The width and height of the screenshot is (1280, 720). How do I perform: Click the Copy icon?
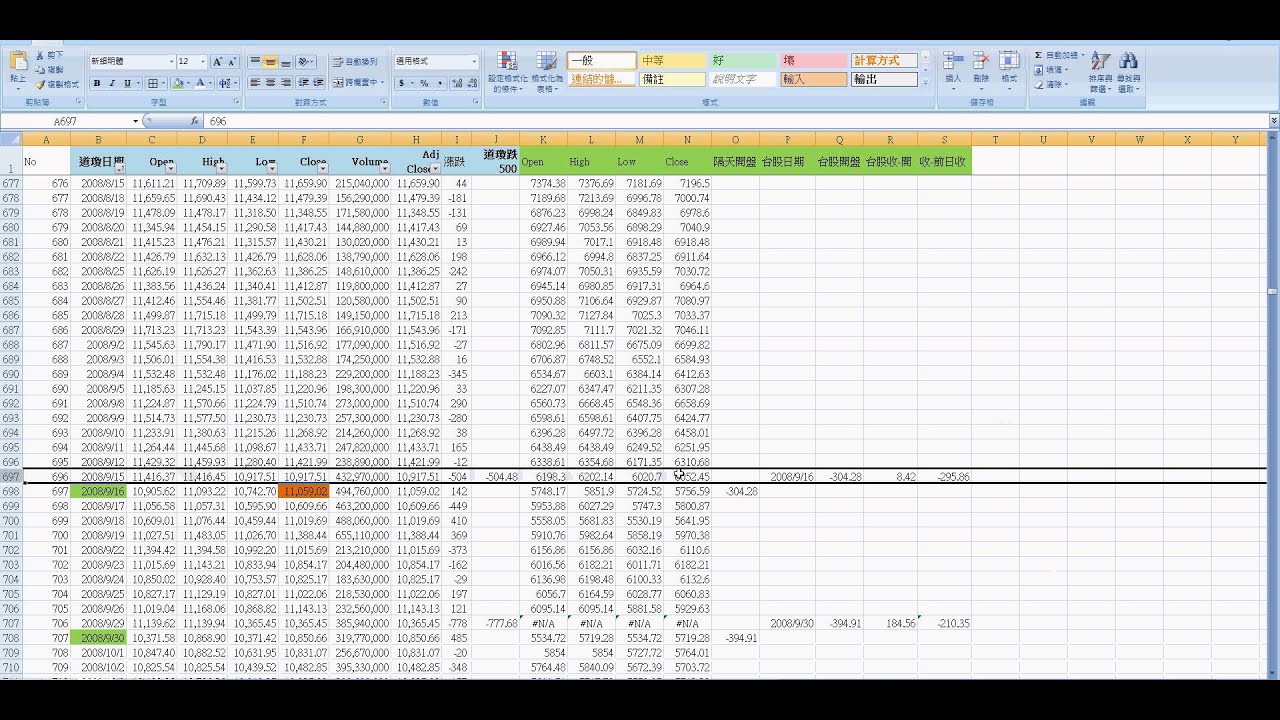click(x=40, y=70)
